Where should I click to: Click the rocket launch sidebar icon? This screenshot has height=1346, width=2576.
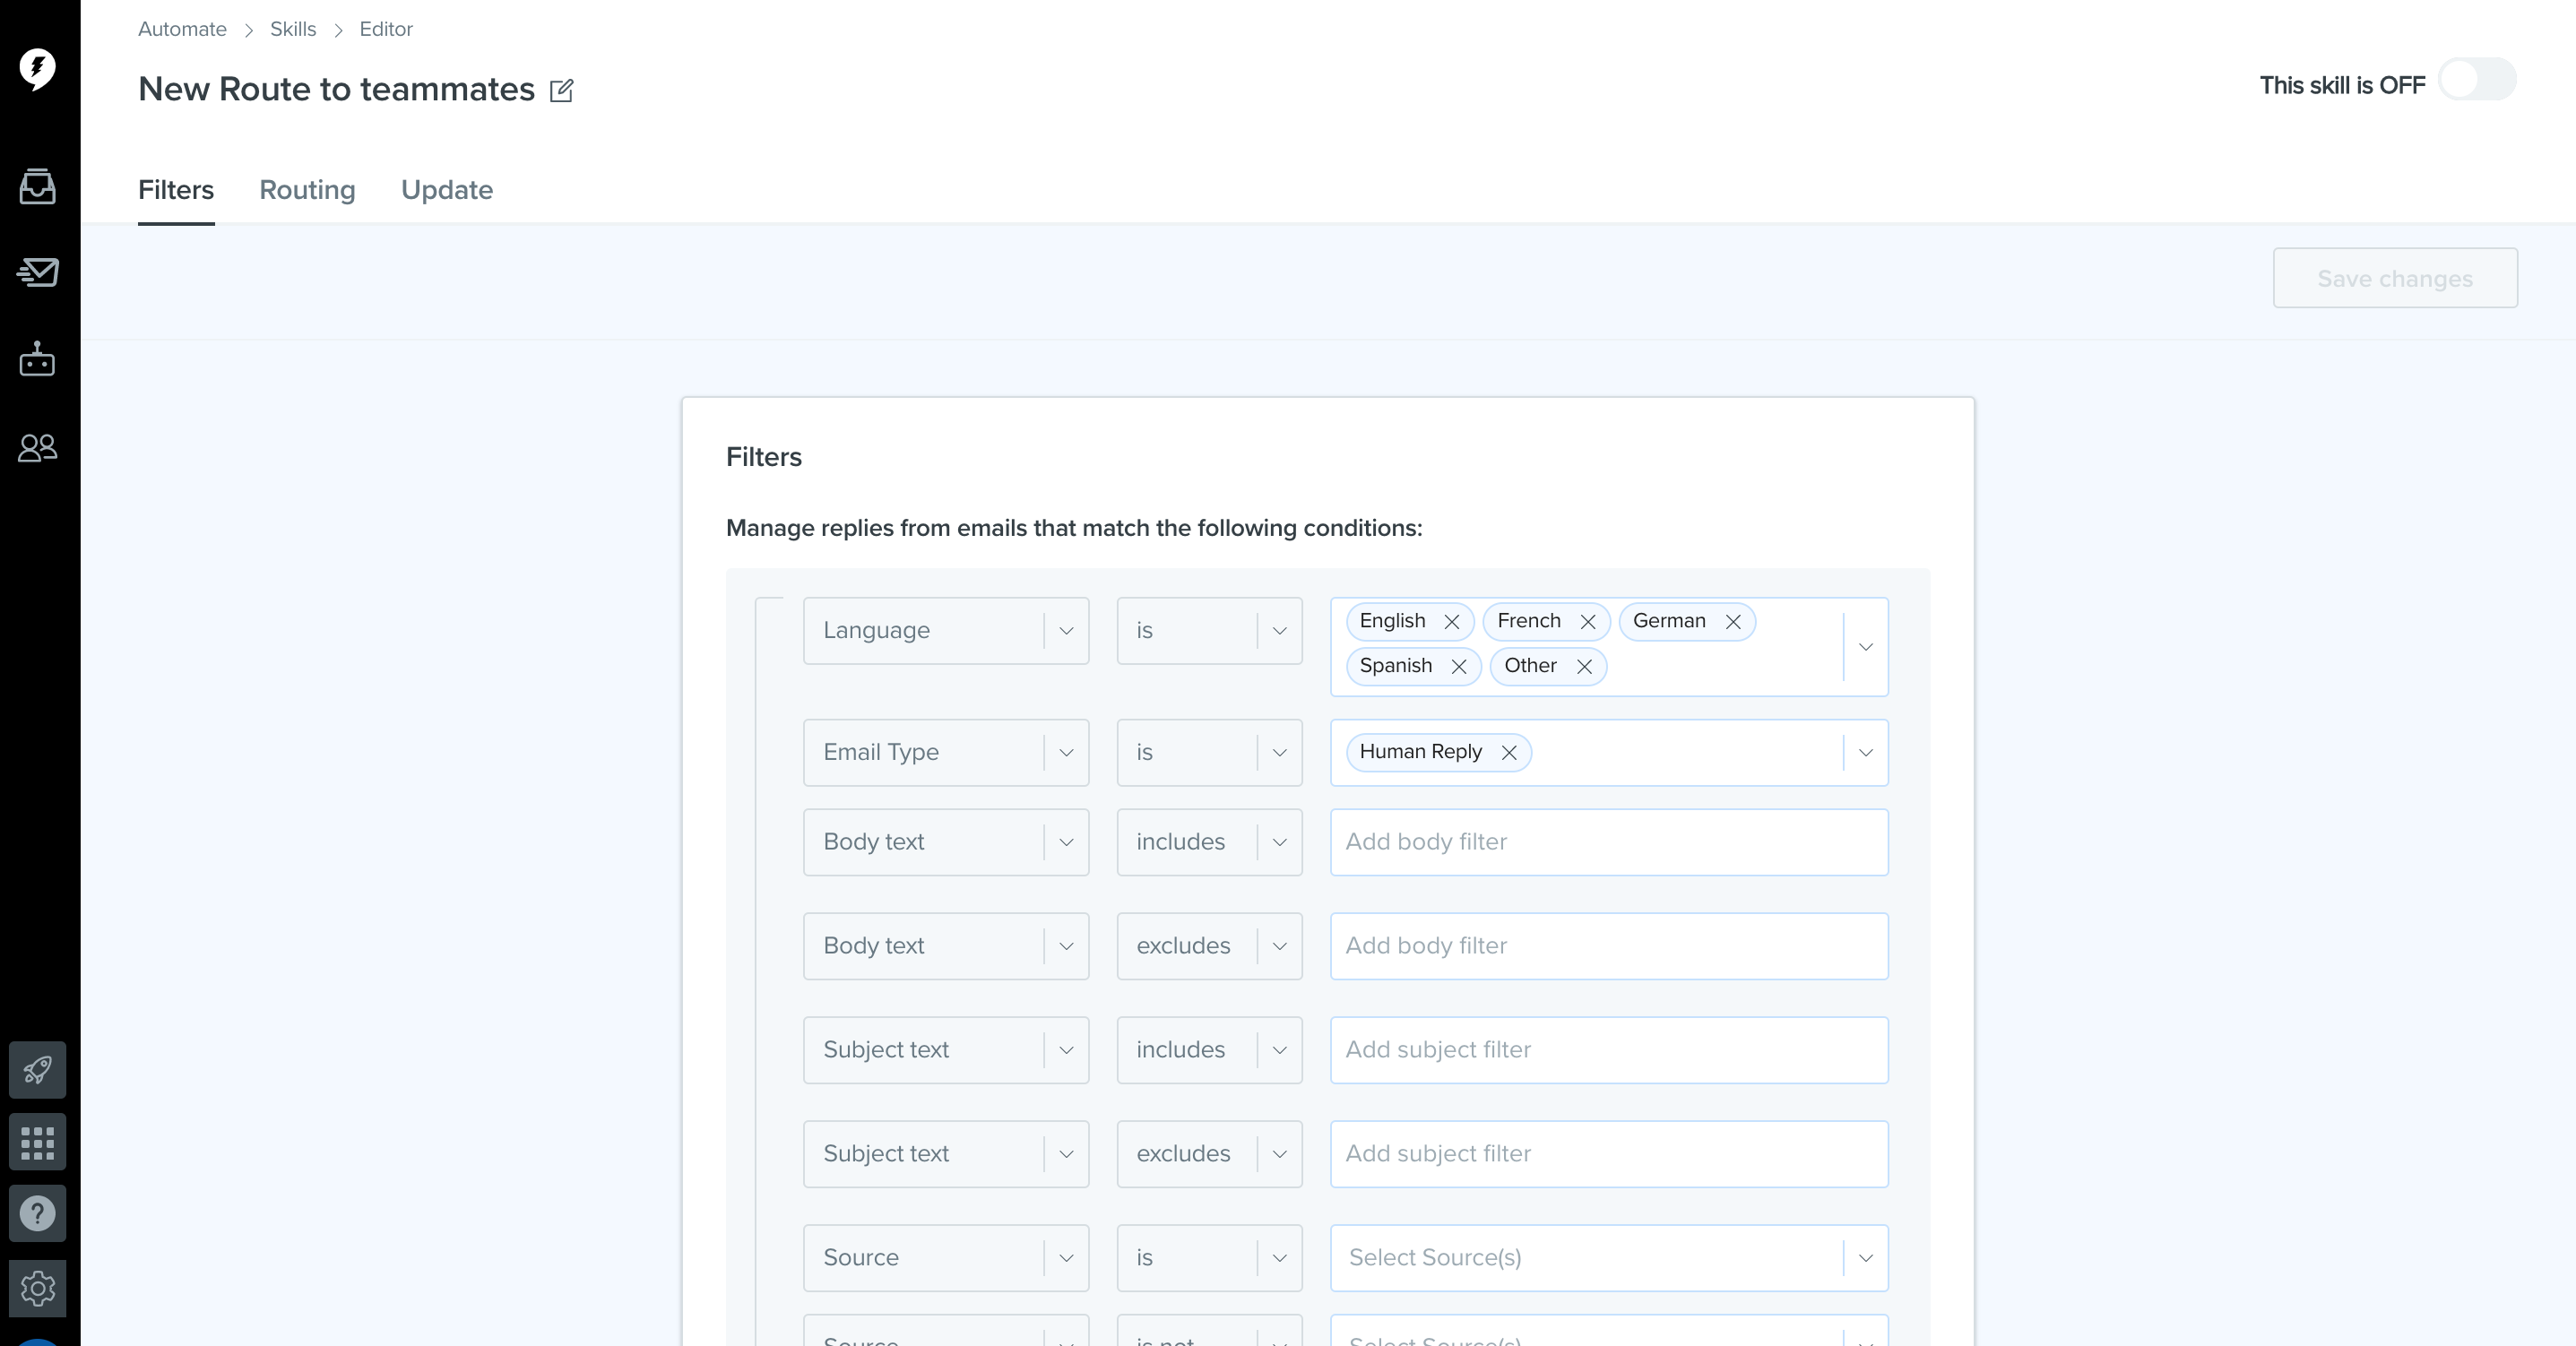pos(38,1069)
